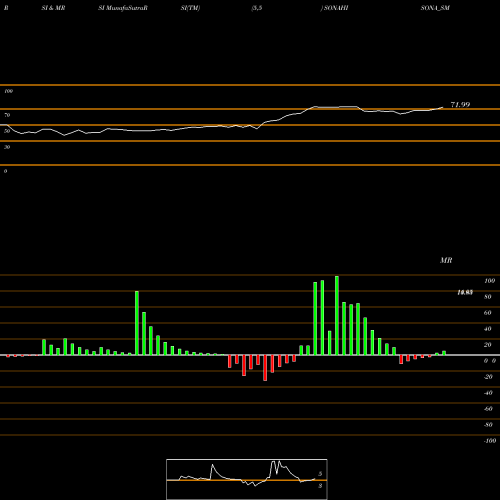
Task: Click the 71.99 RSI value label
Action: coord(460,105)
